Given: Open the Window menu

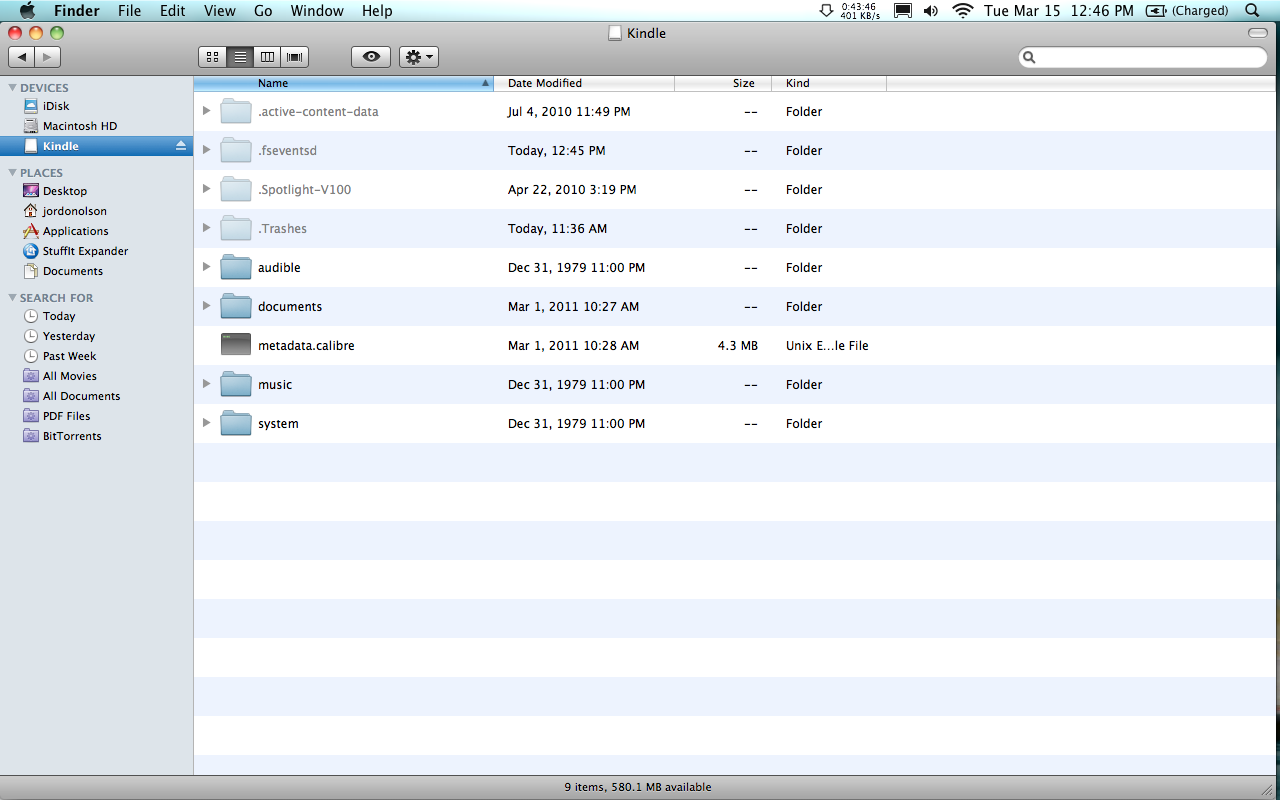Looking at the screenshot, I should (317, 11).
